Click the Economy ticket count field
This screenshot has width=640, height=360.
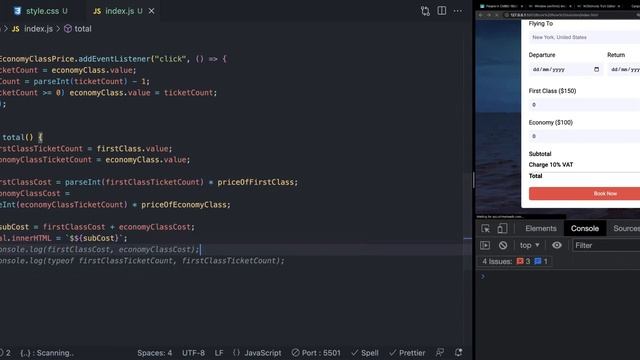click(x=584, y=136)
